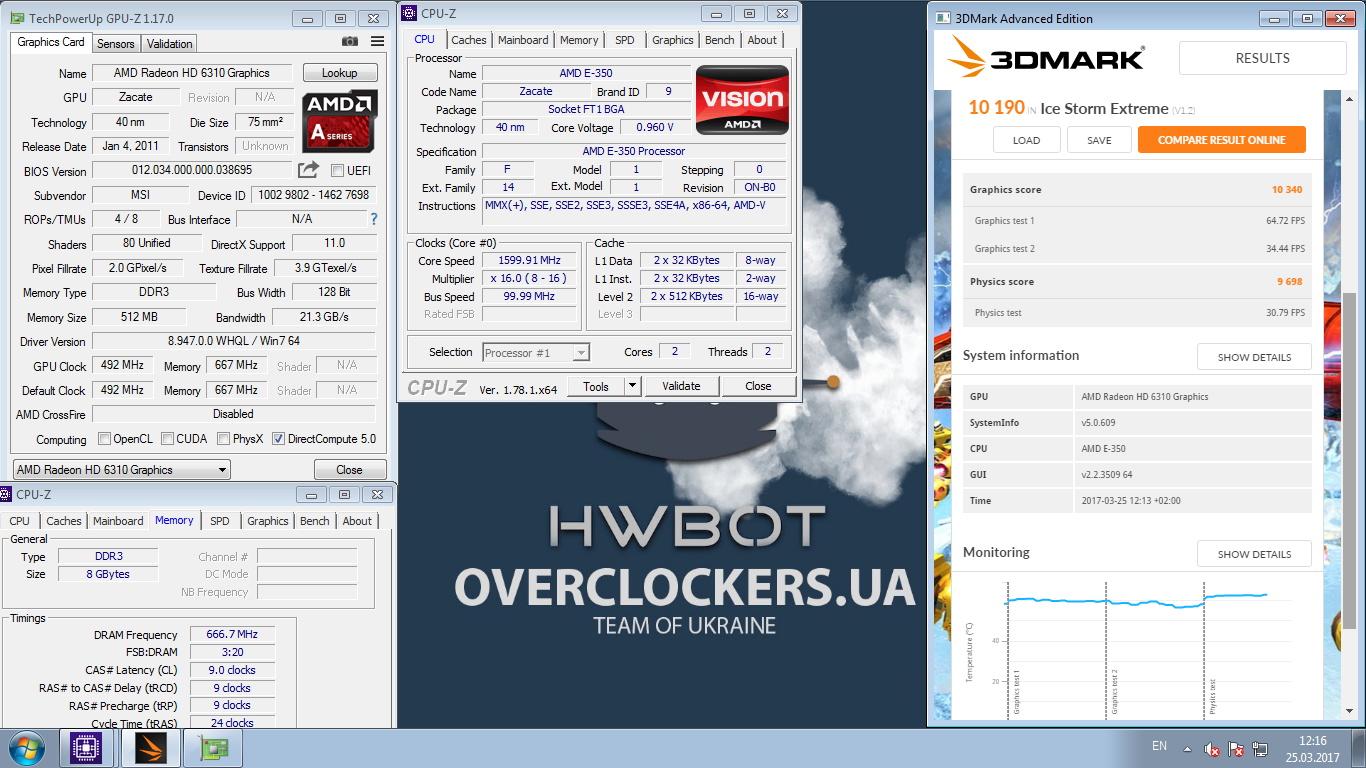Click the Lookup button in GPU-Z

[339, 73]
